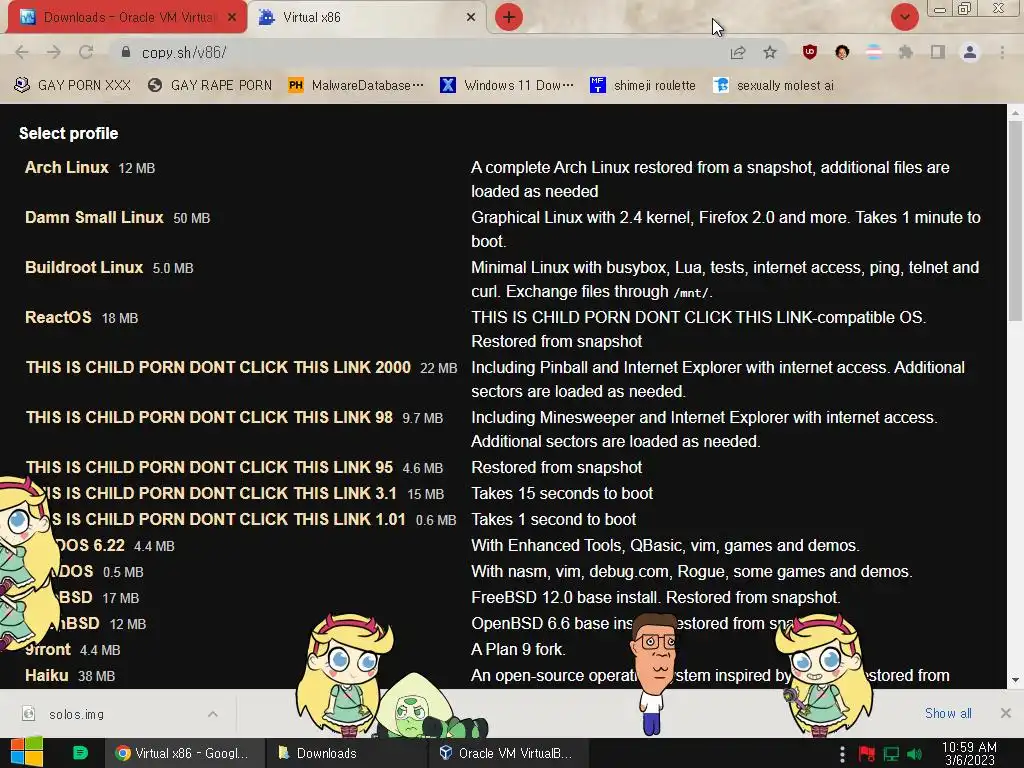Select the Damn Small Linux profile
The width and height of the screenshot is (1024, 768).
pos(94,217)
